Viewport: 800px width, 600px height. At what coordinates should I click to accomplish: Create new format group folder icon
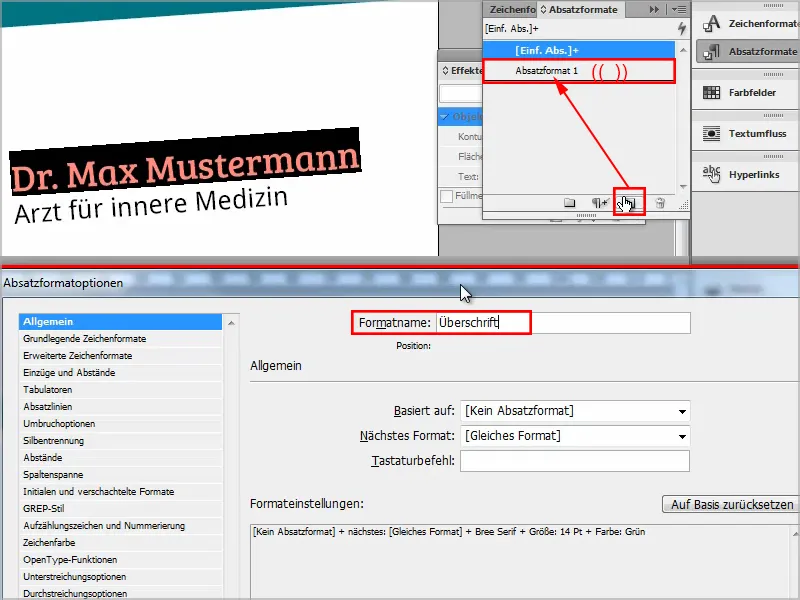[x=569, y=203]
